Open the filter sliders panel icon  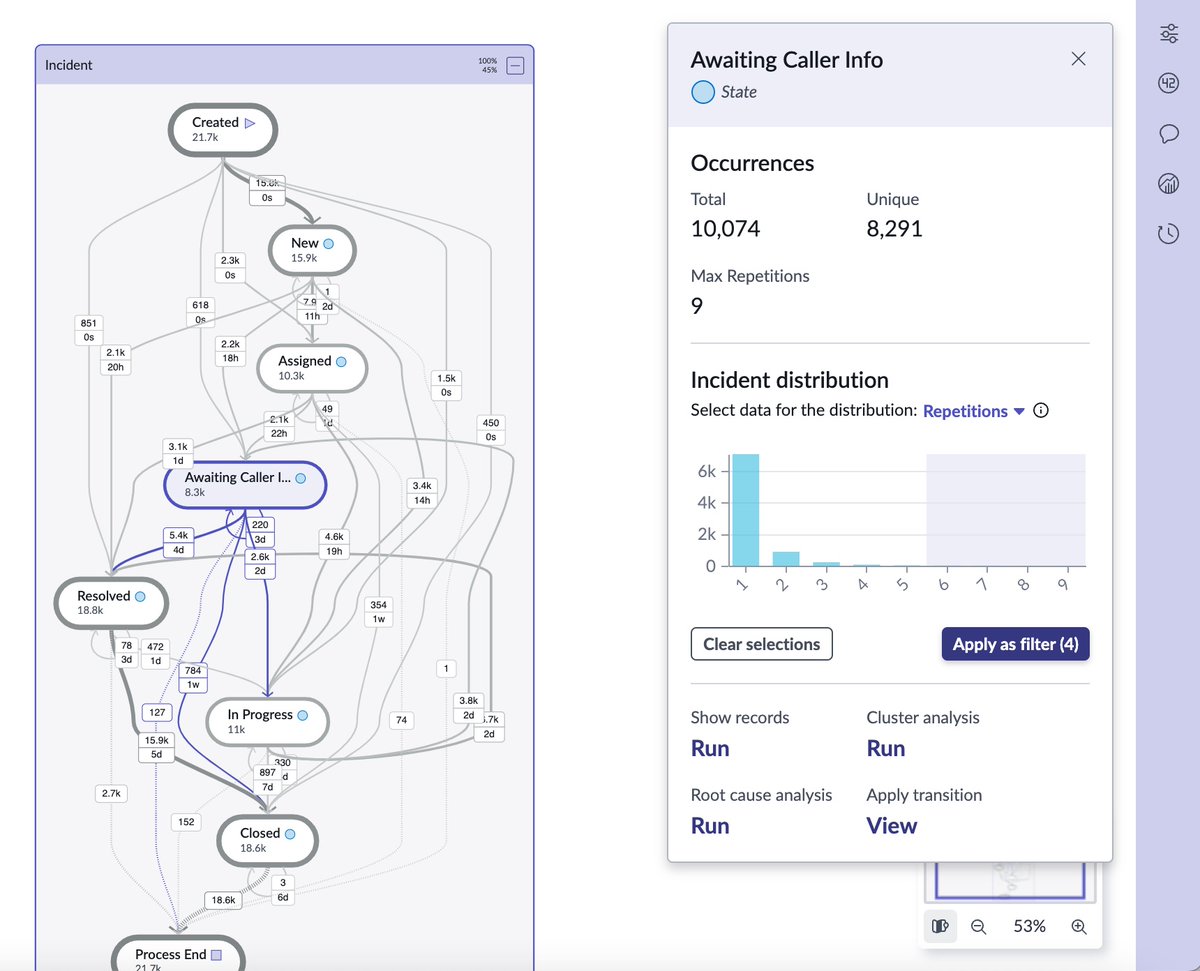point(1168,34)
